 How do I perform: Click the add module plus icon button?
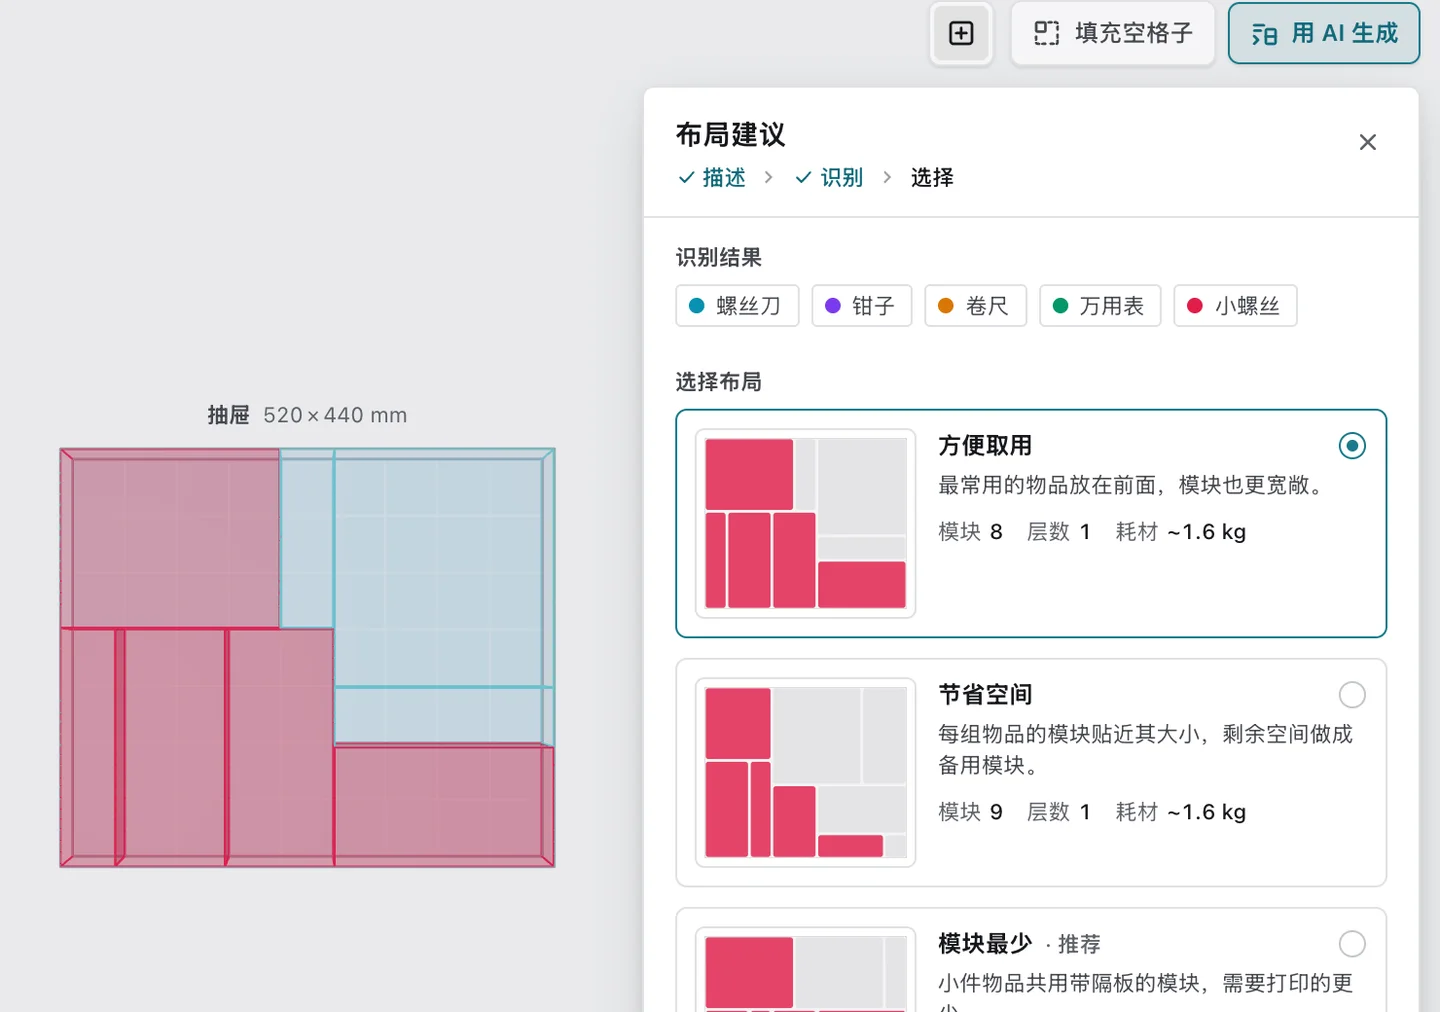click(961, 34)
